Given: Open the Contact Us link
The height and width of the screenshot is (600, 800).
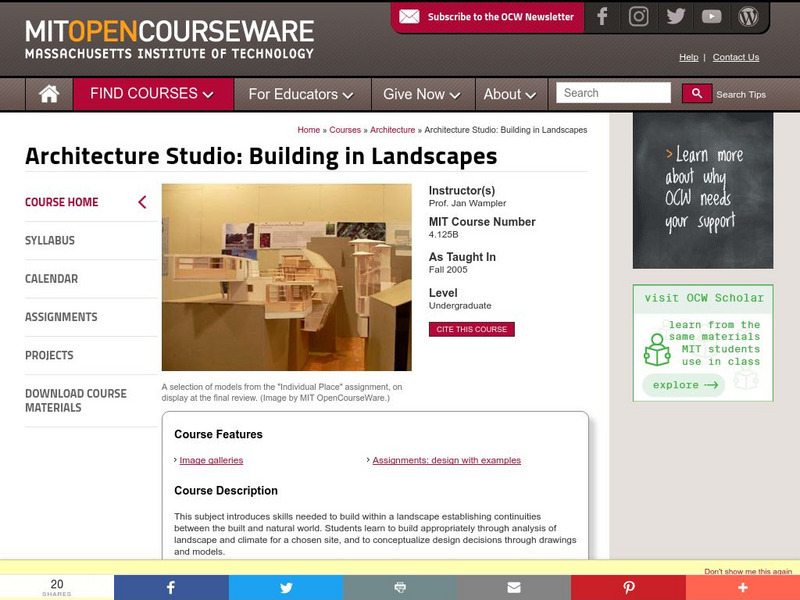Looking at the screenshot, I should point(736,57).
